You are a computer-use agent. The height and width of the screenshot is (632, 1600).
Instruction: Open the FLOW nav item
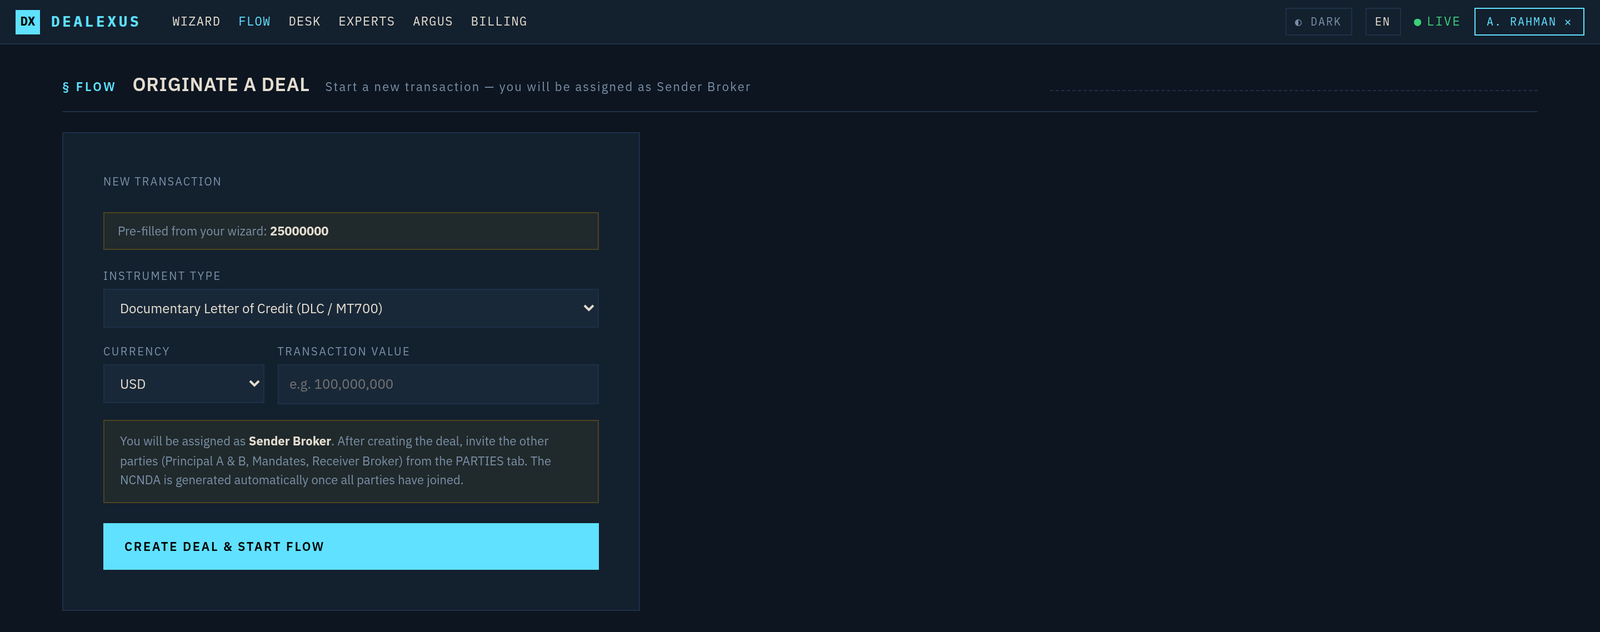pos(255,21)
